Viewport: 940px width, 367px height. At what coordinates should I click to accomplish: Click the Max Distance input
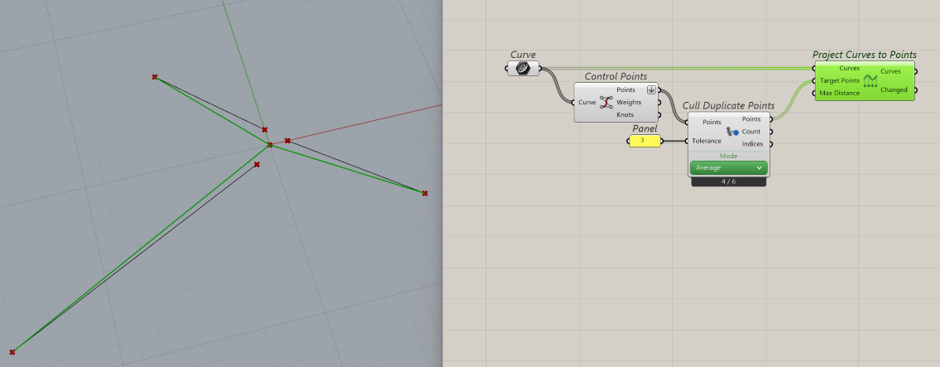[839, 93]
